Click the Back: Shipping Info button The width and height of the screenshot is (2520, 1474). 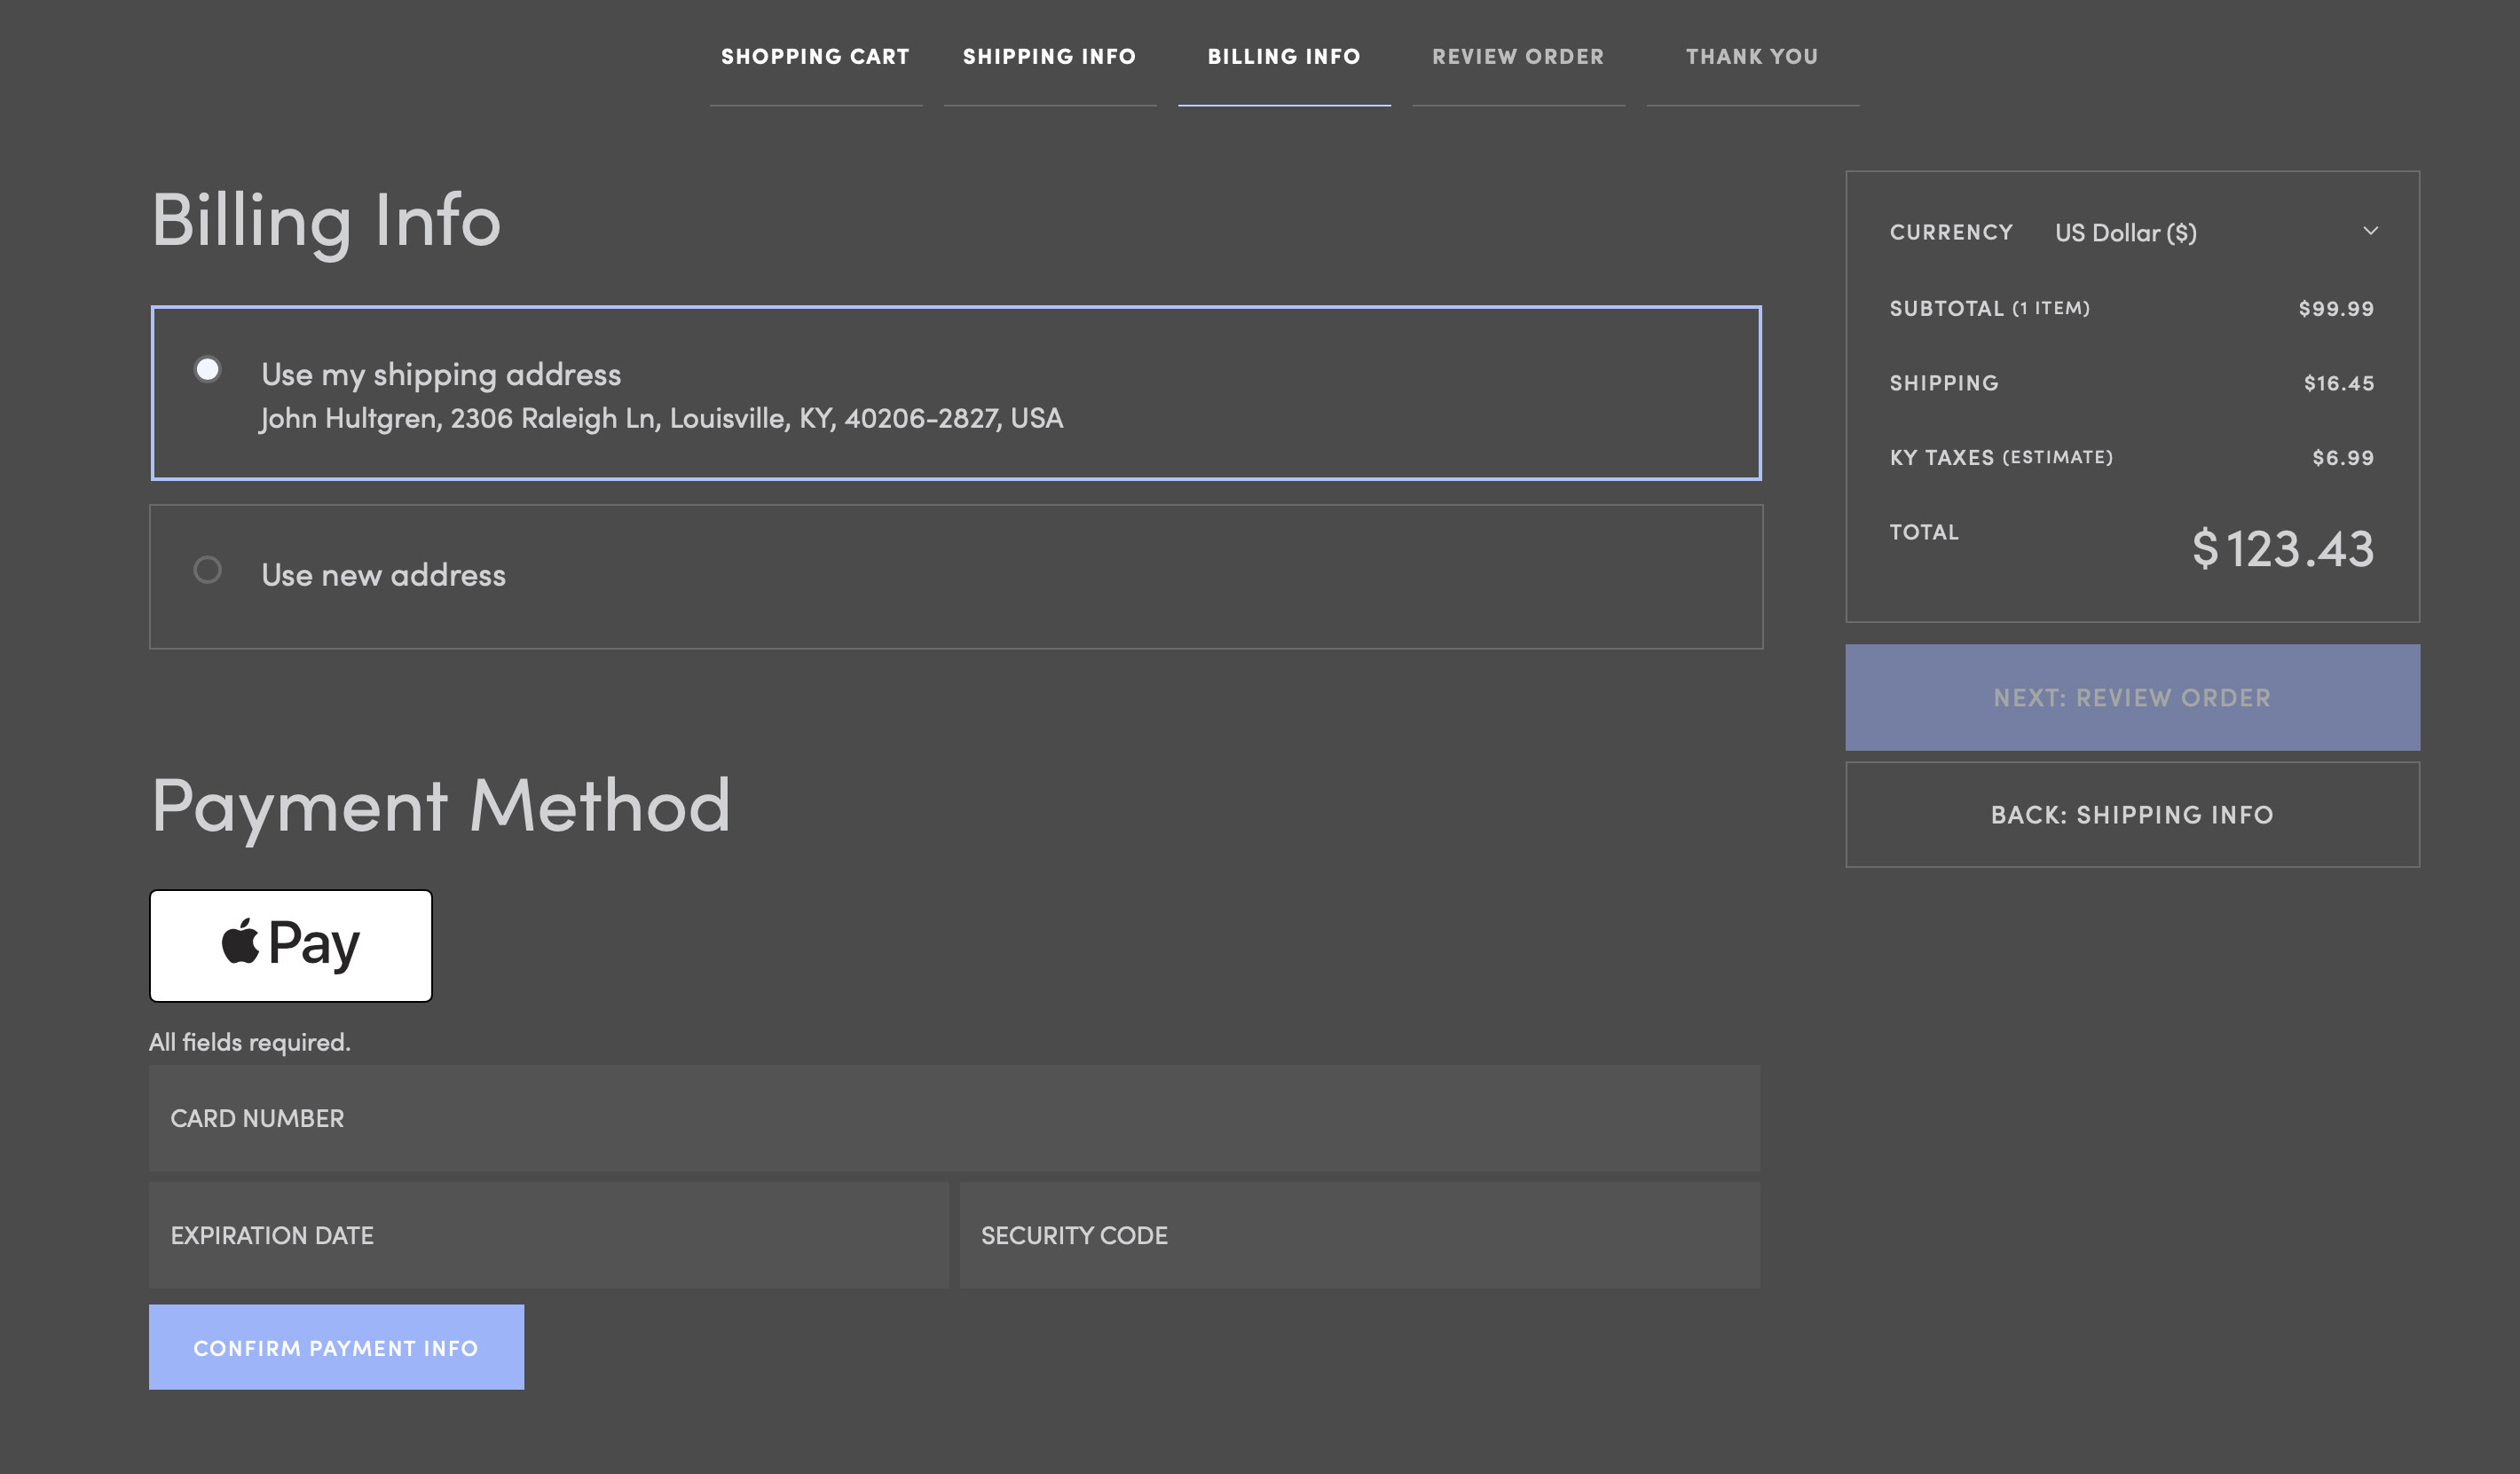point(2132,815)
